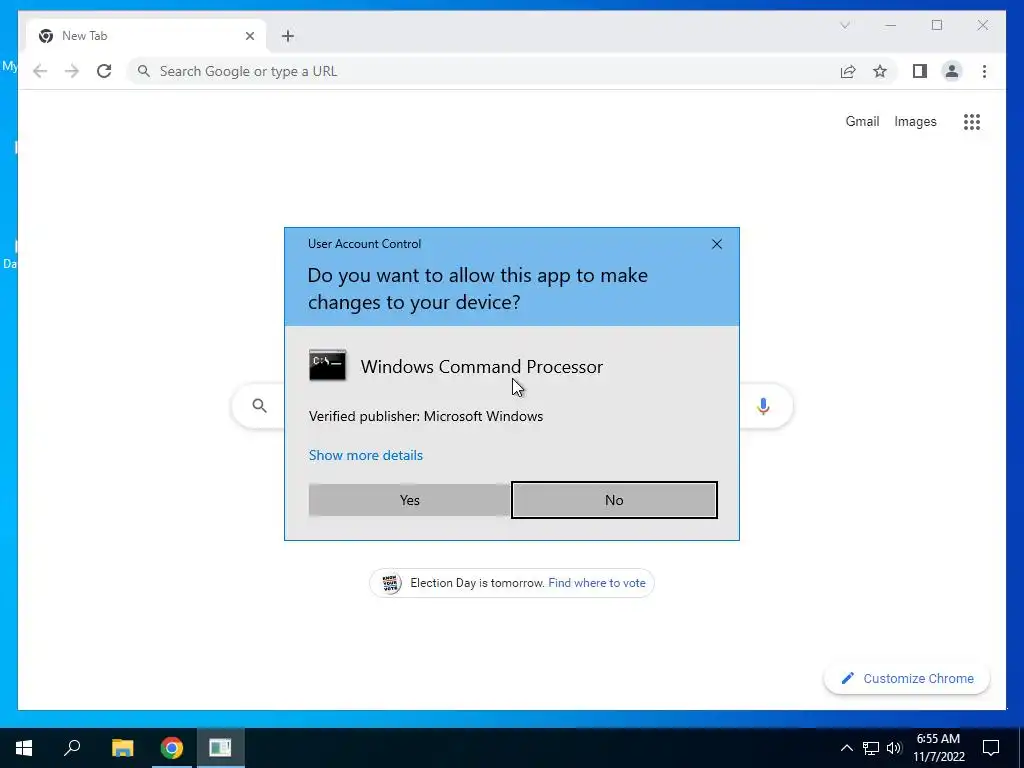1024x768 pixels.
Task: Click Yes in User Account Control dialog
Action: pos(409,500)
